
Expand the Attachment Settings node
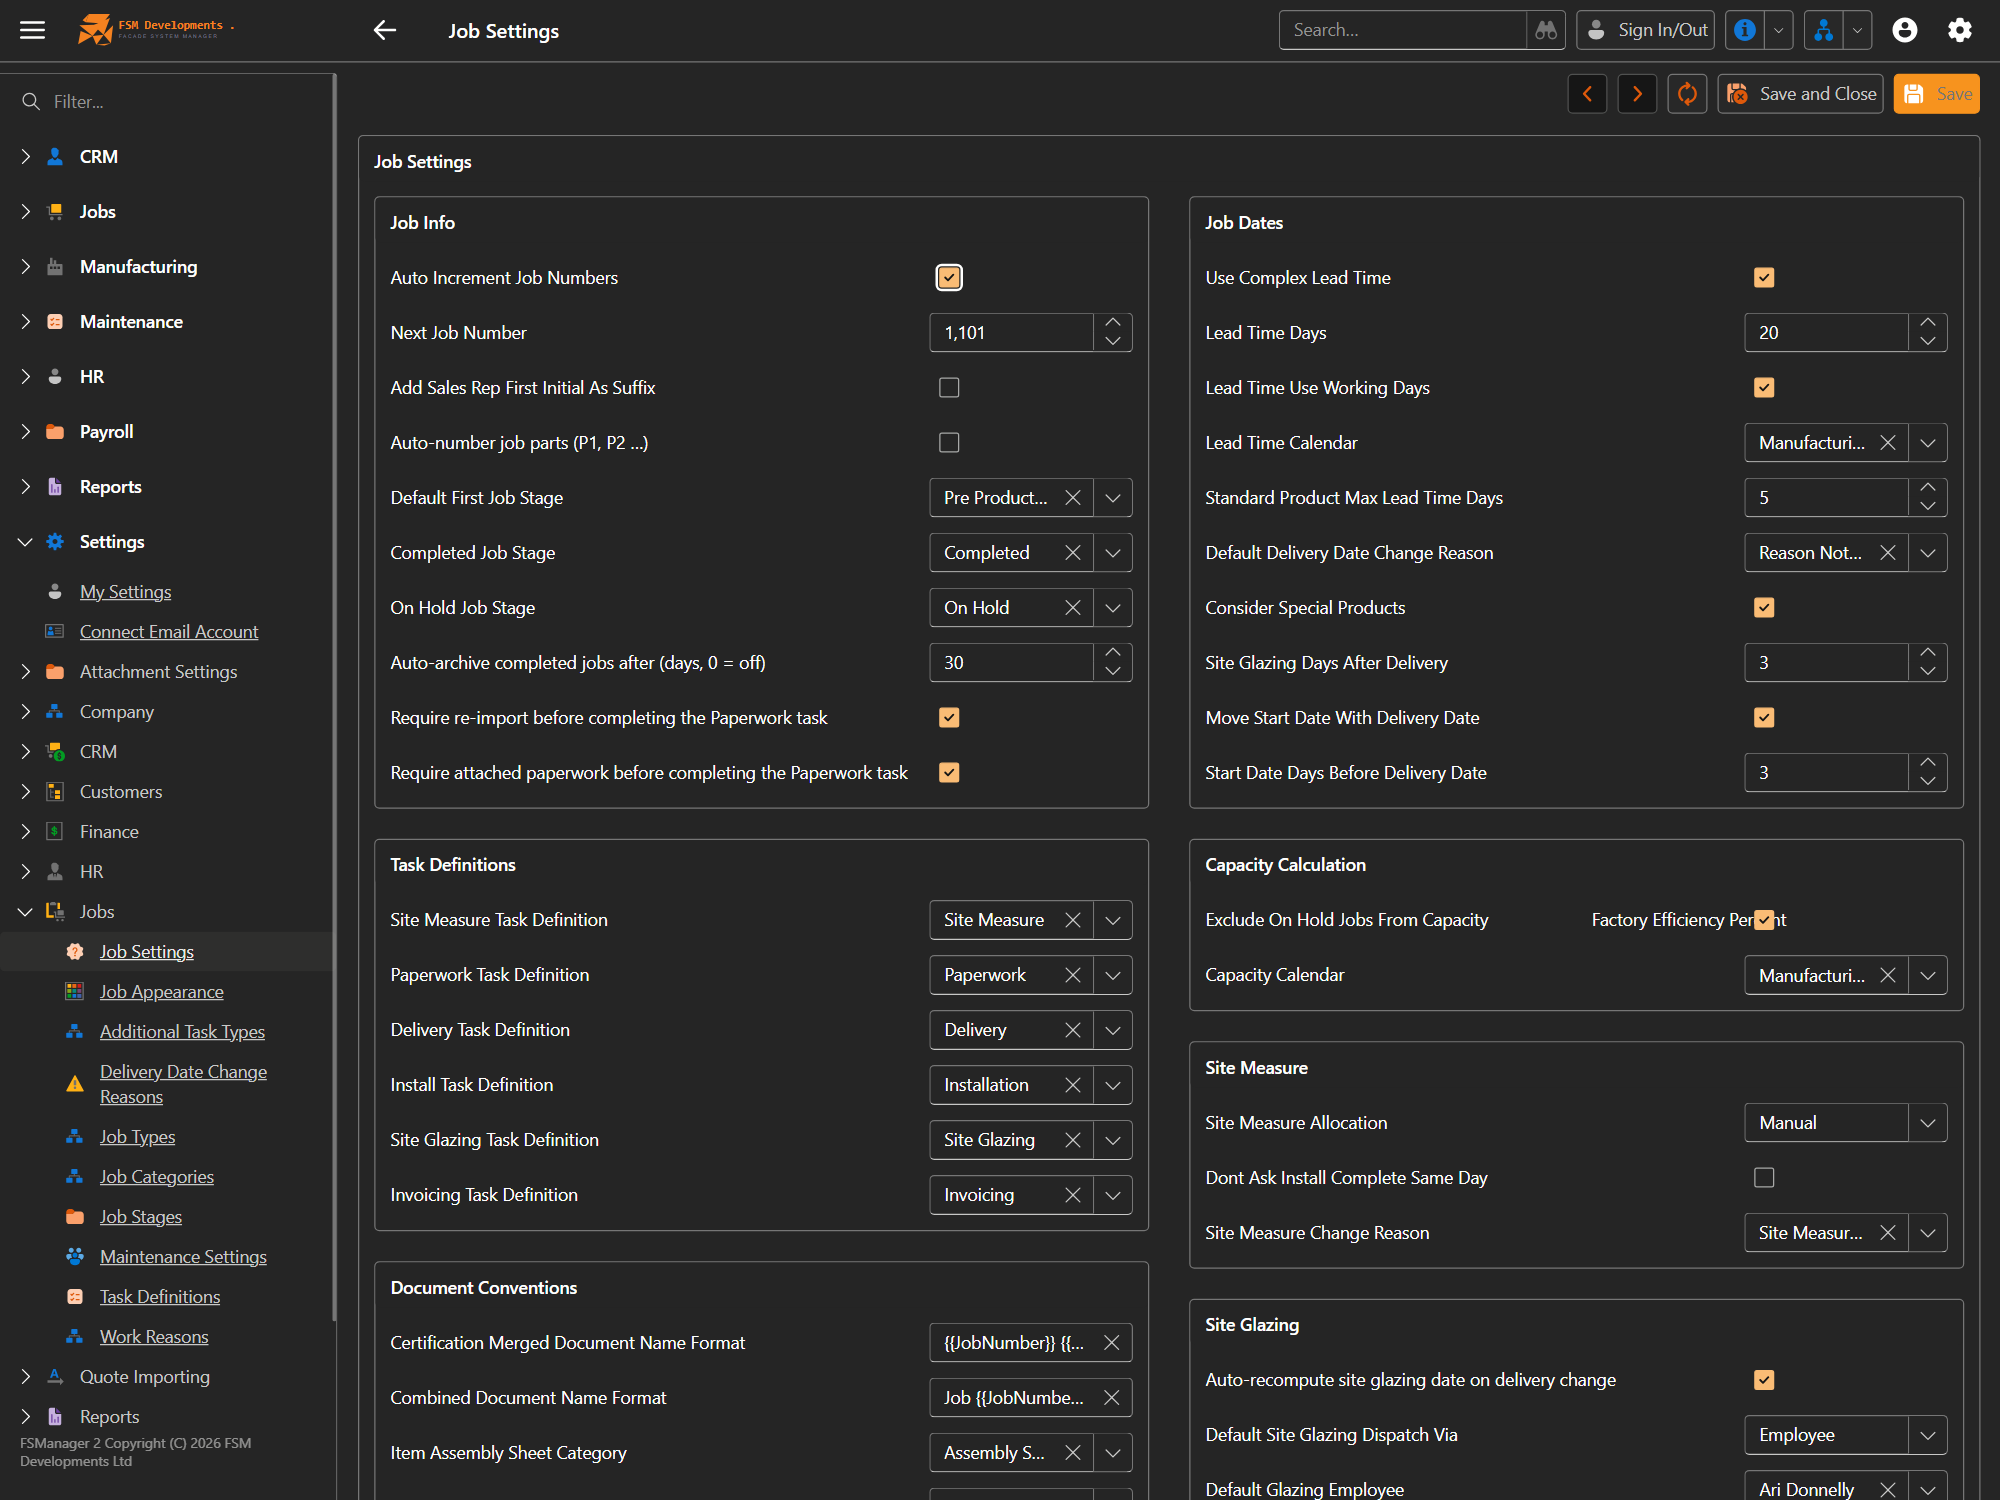(x=25, y=672)
